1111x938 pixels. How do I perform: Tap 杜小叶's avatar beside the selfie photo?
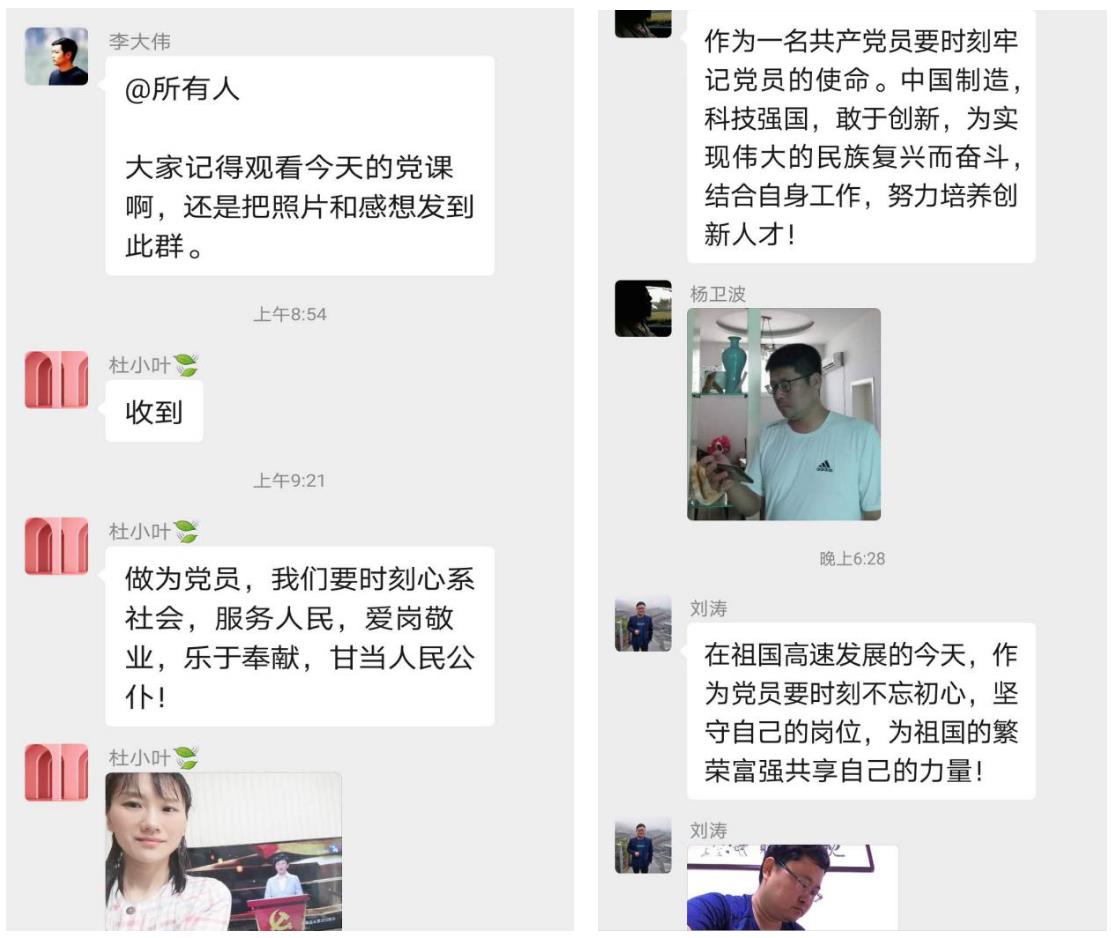pos(57,772)
